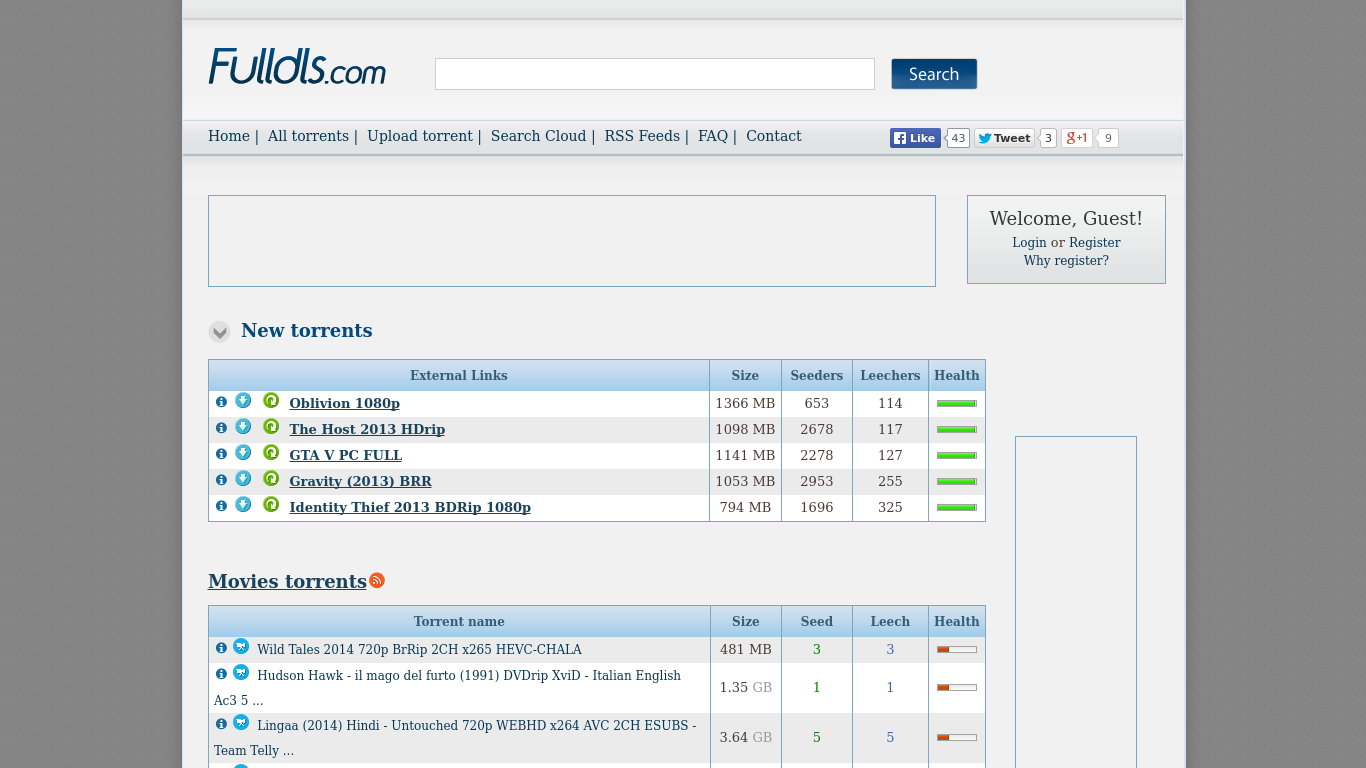
Task: Open the Movies torrents heading link
Action: click(x=287, y=581)
